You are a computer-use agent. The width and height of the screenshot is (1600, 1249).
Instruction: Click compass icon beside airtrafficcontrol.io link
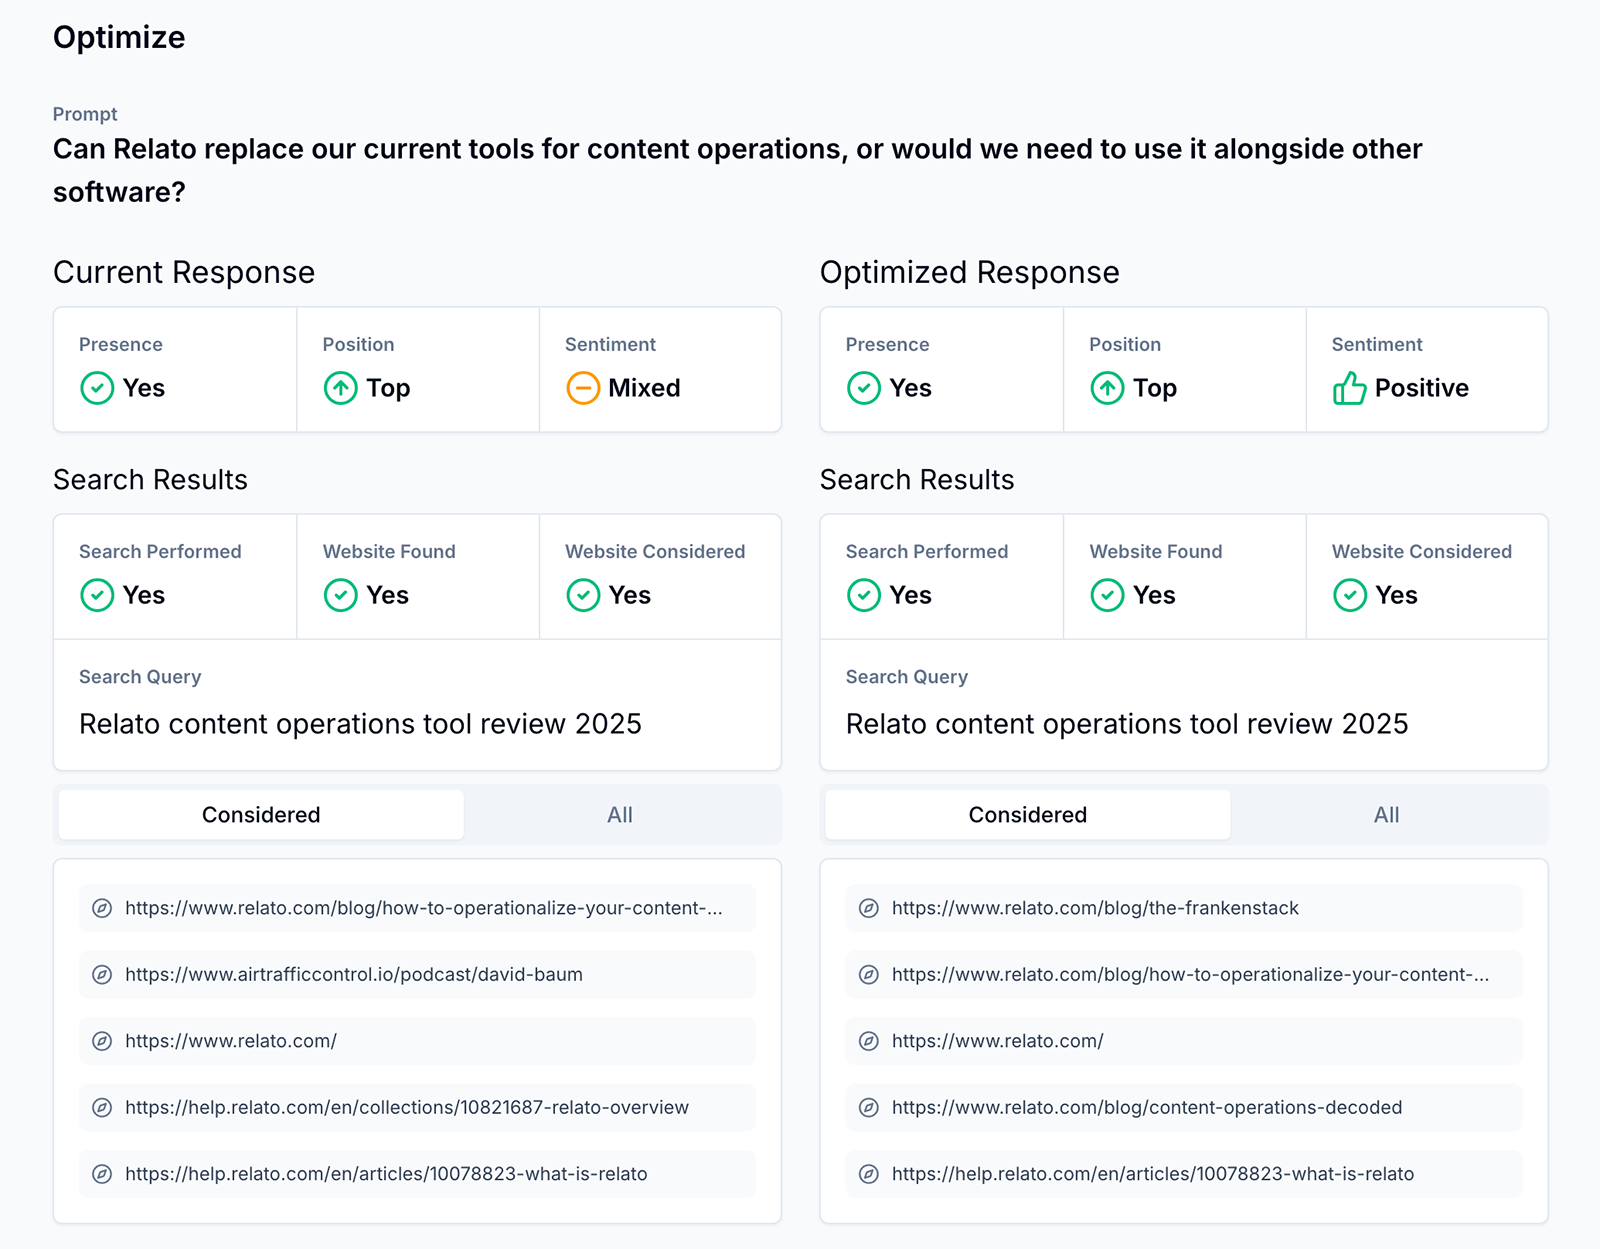(x=102, y=975)
